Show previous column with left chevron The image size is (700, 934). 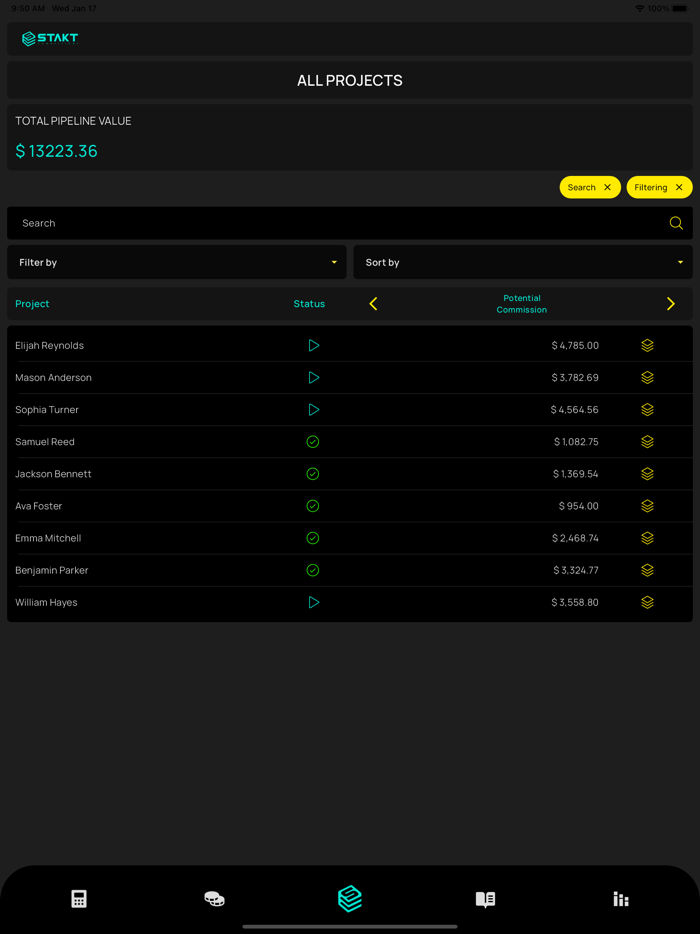click(374, 304)
